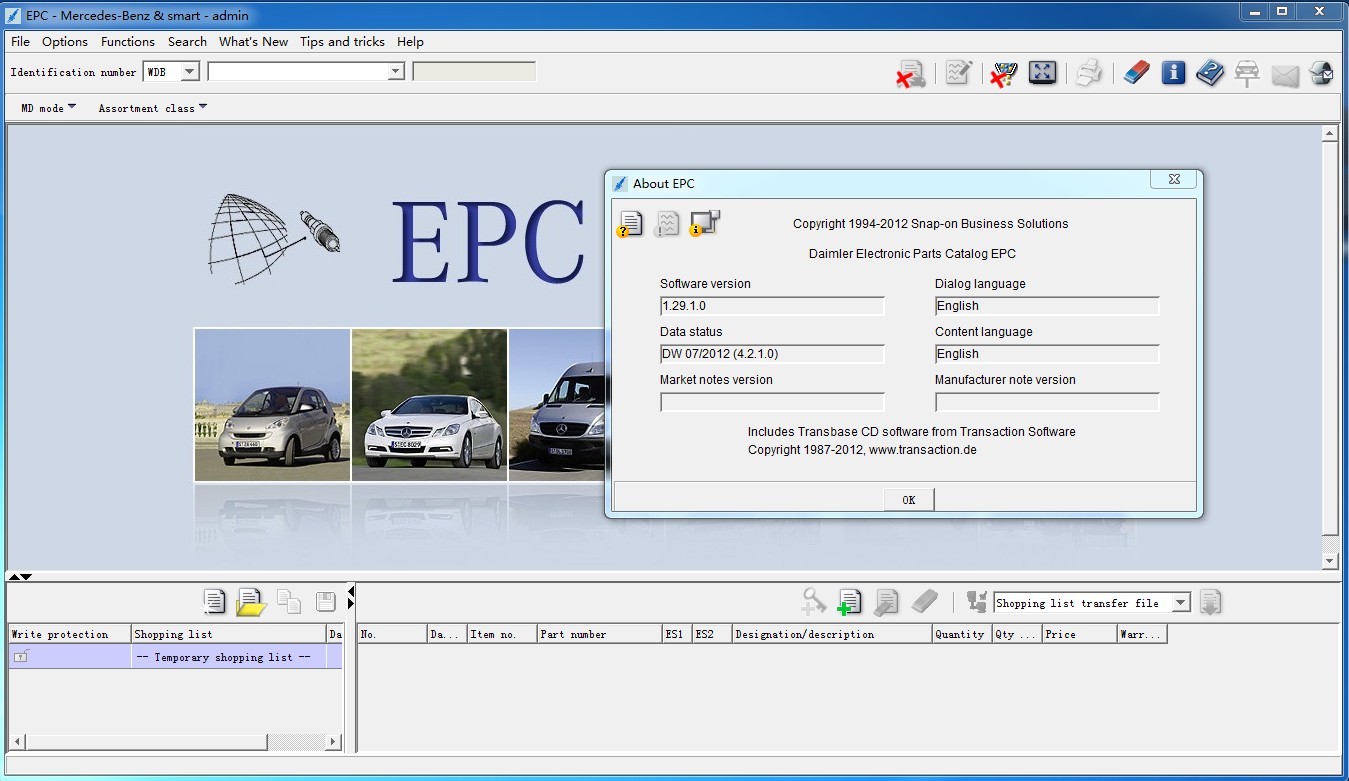Click the shopping list eraser icon
This screenshot has height=781, width=1349.
[925, 601]
